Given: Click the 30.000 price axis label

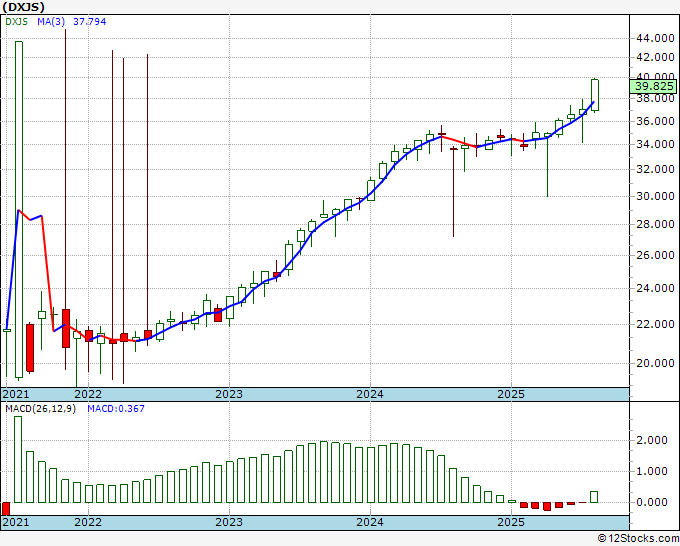Looking at the screenshot, I should pos(654,197).
